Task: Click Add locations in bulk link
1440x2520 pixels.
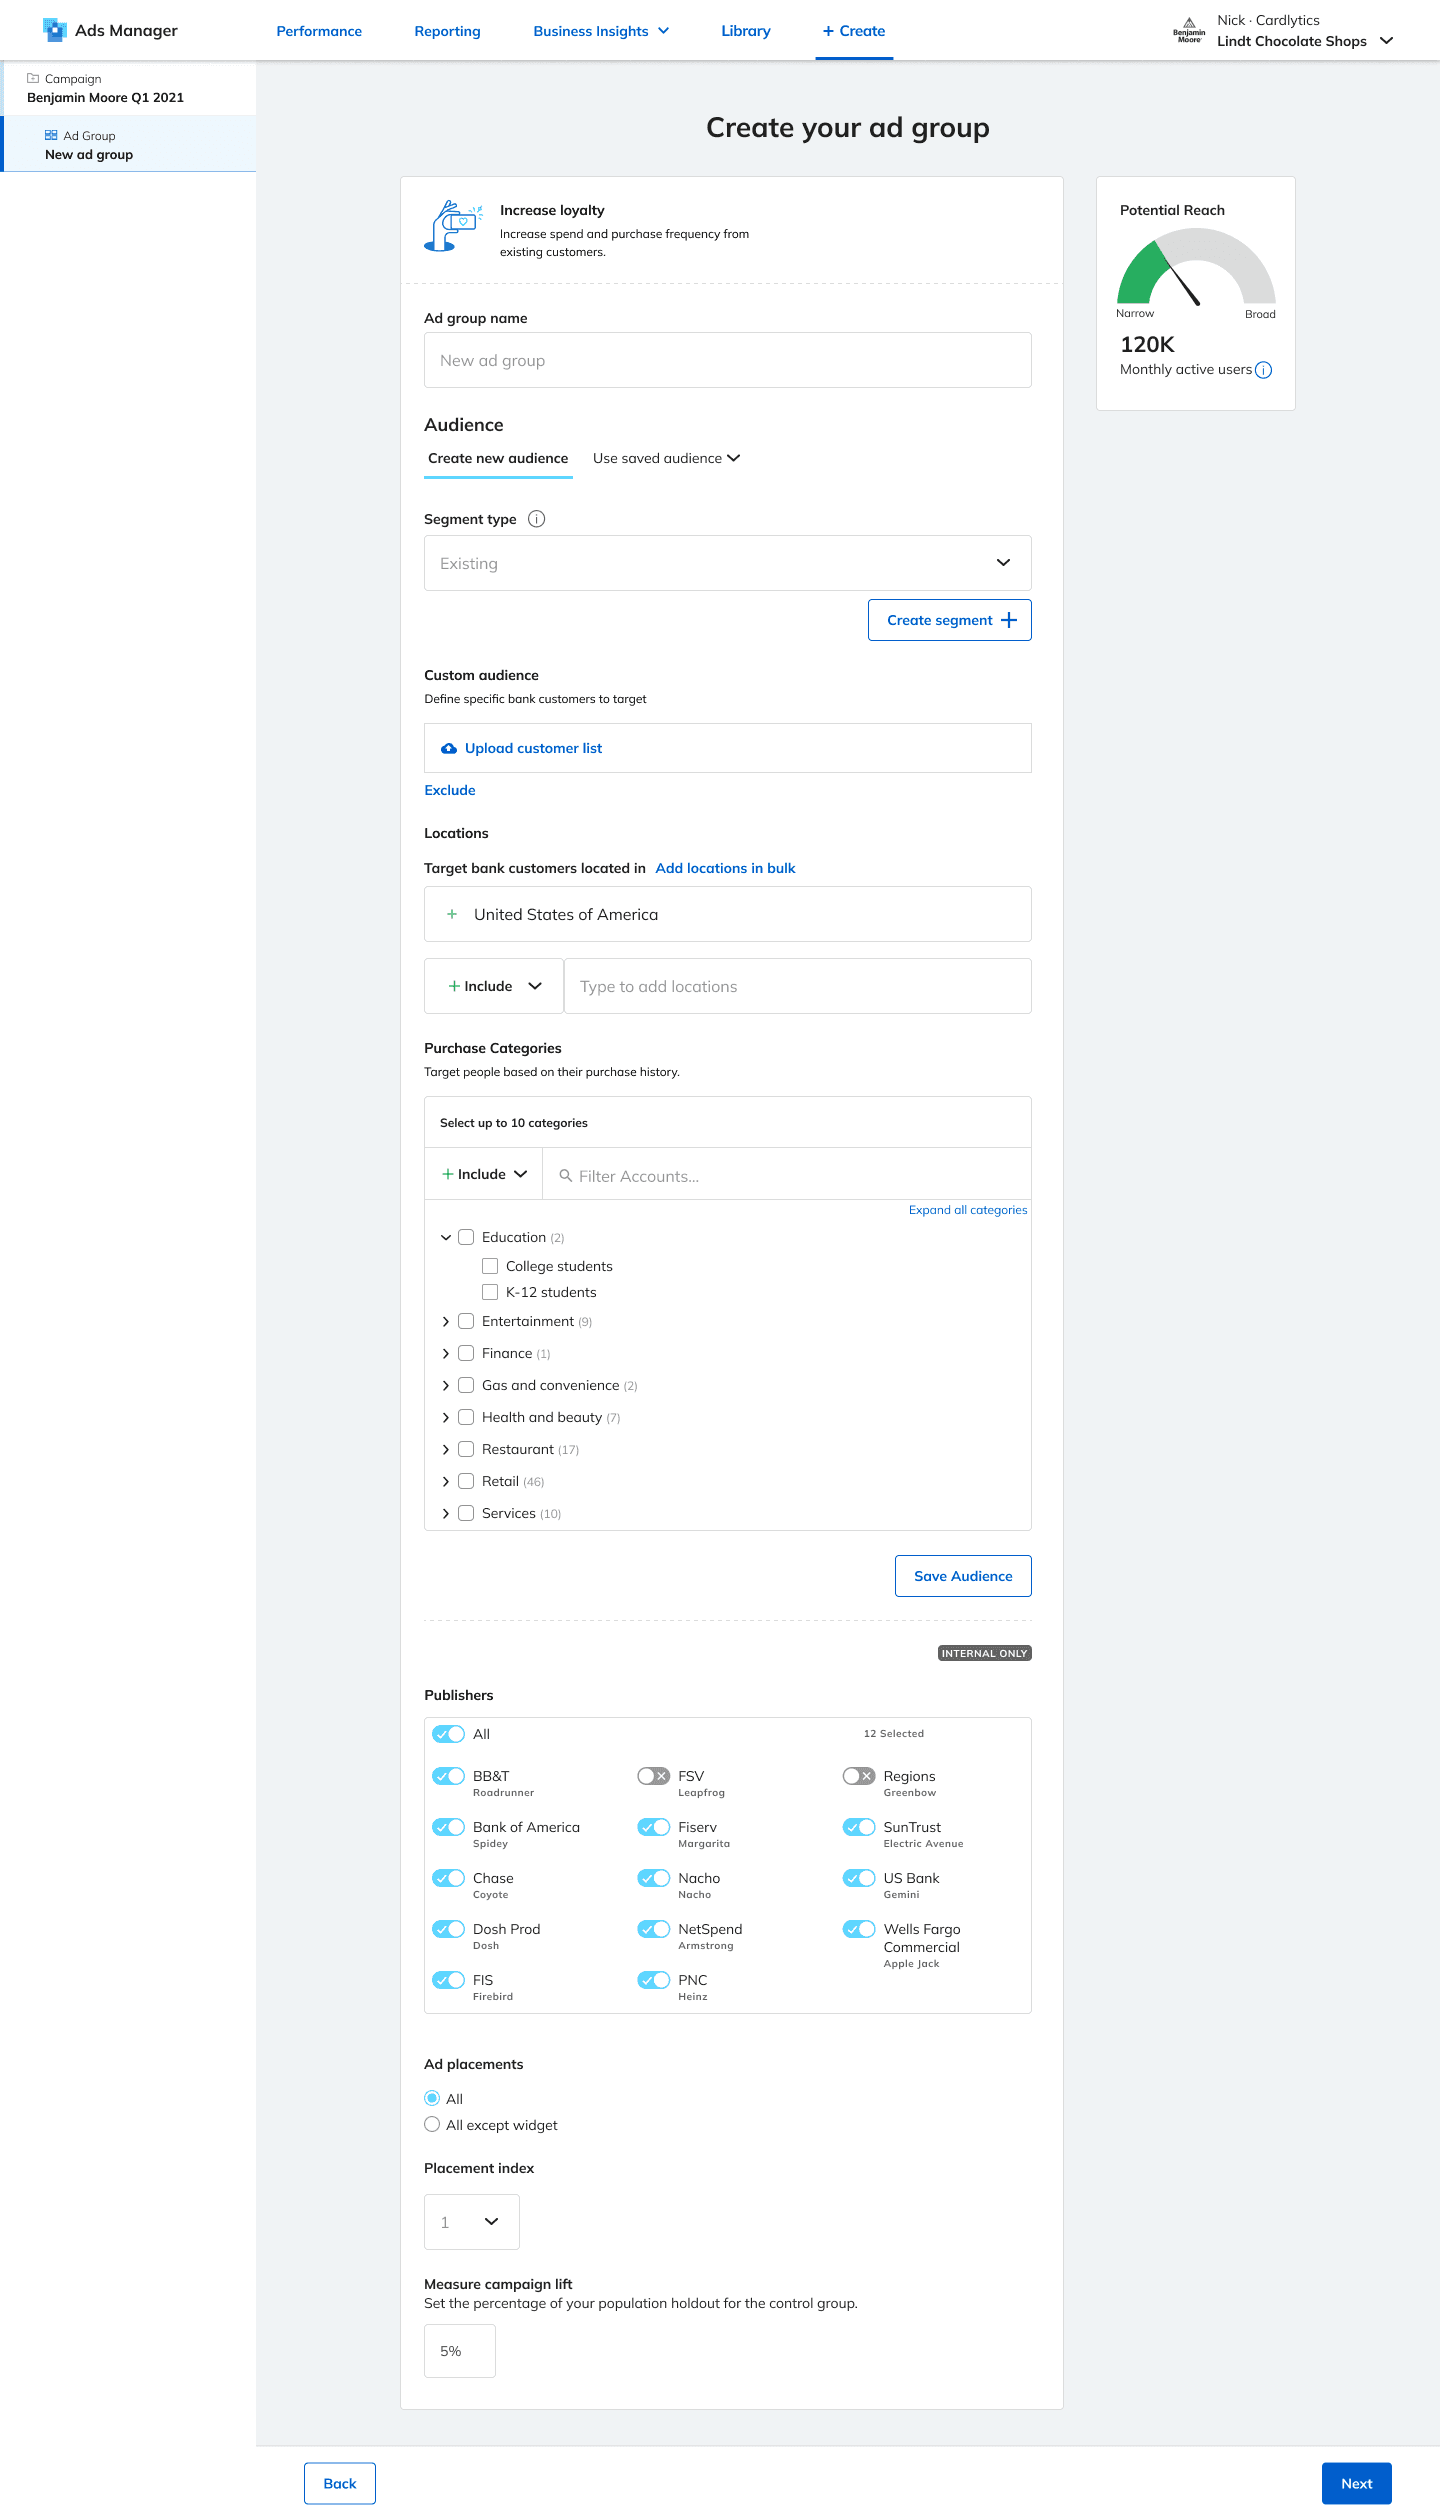Action: tap(726, 868)
